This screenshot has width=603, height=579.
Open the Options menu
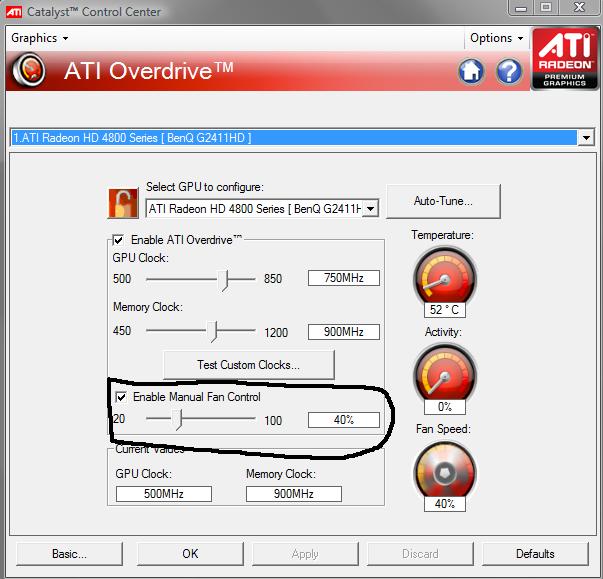click(x=496, y=38)
